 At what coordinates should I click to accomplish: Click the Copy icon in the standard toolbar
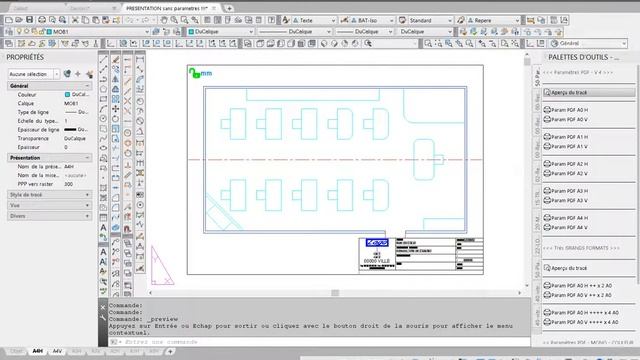pyautogui.click(x=85, y=20)
